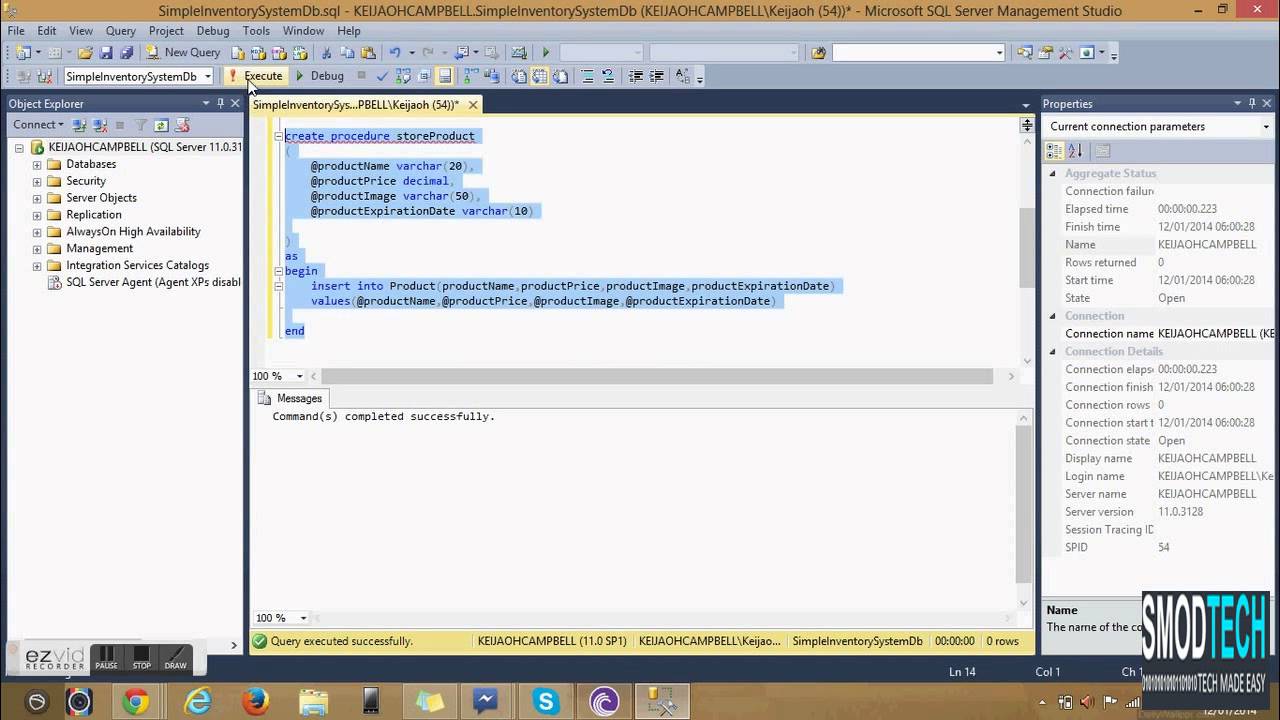The height and width of the screenshot is (720, 1280).
Task: Click the Parse checkmark icon
Action: click(382, 76)
